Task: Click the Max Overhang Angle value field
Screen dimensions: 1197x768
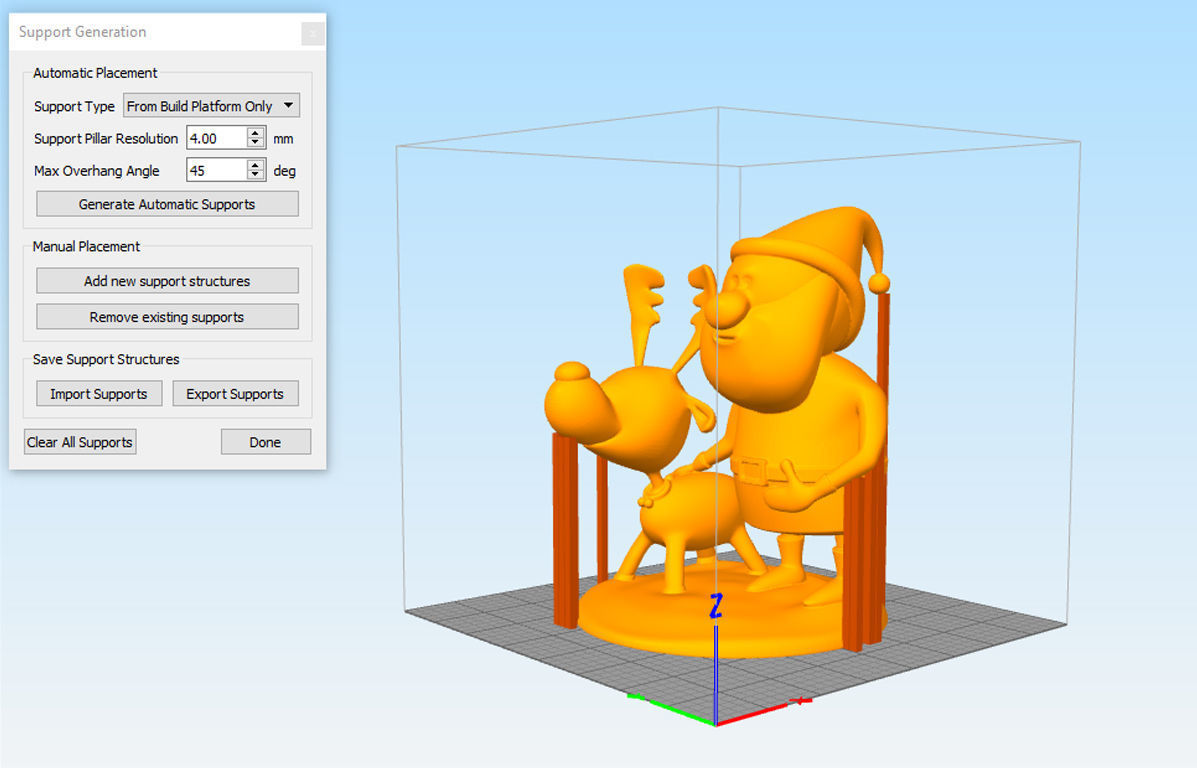Action: [x=217, y=170]
